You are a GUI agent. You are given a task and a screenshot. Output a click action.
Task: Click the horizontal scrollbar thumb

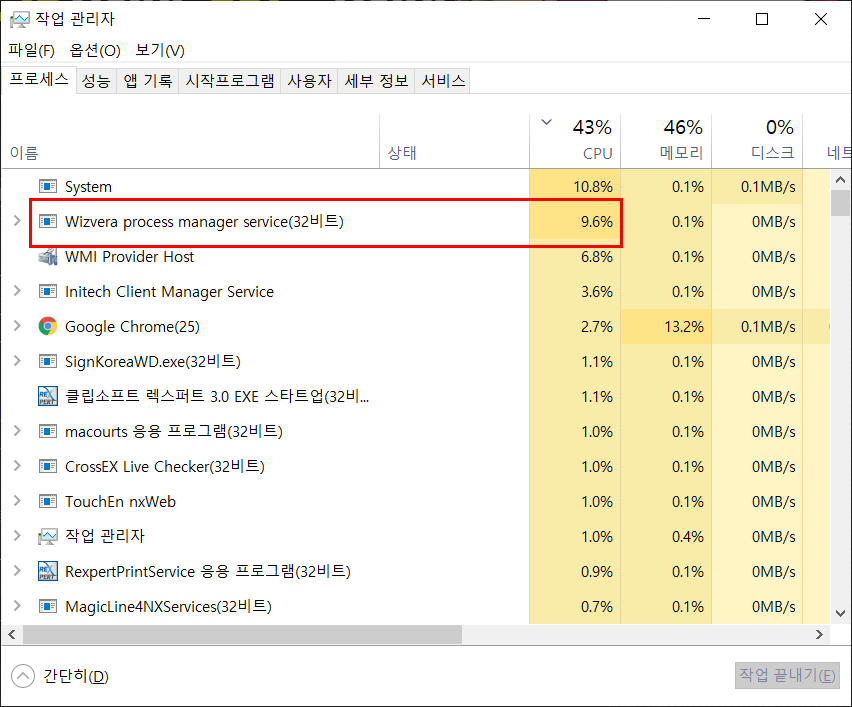[x=242, y=634]
